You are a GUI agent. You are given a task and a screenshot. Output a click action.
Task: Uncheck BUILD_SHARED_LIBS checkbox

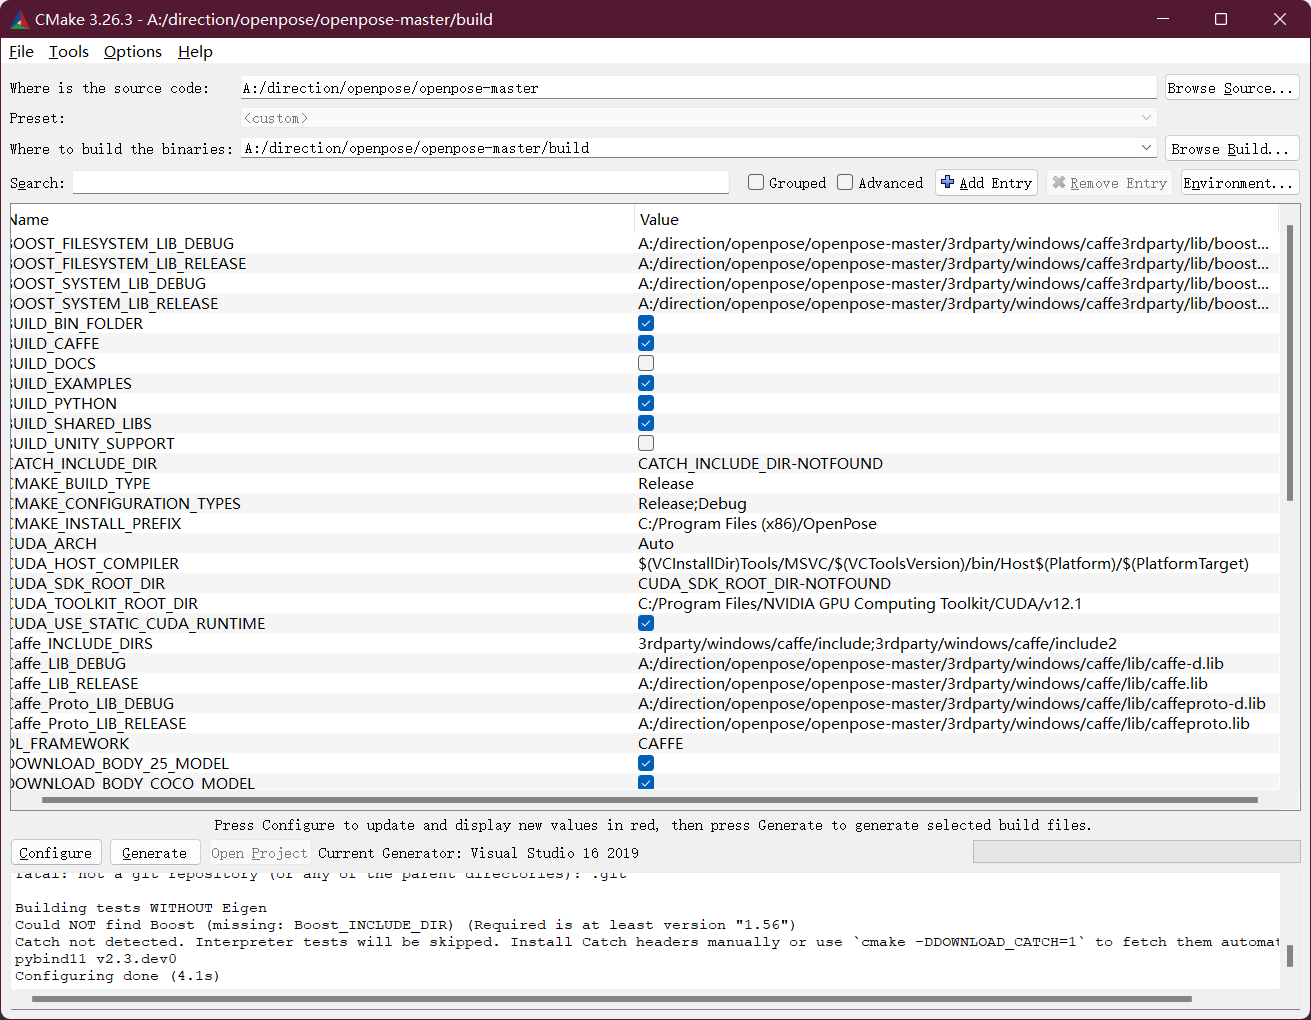[x=646, y=423]
